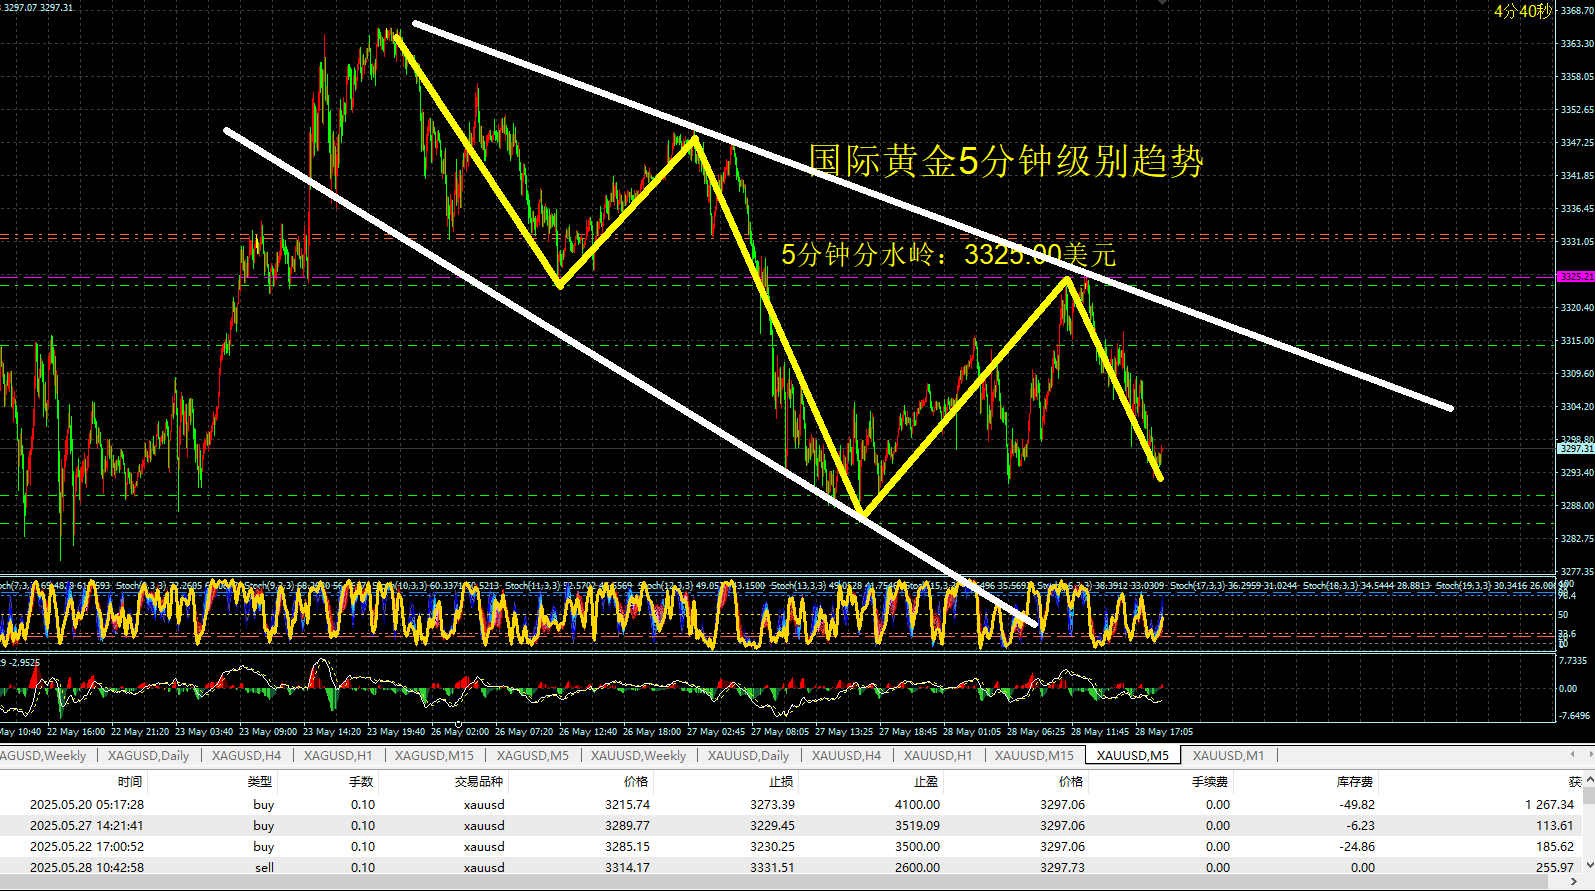Click the 4分40秒 candle countdown timer
Screen dimensions: 1595x891
1522,11
